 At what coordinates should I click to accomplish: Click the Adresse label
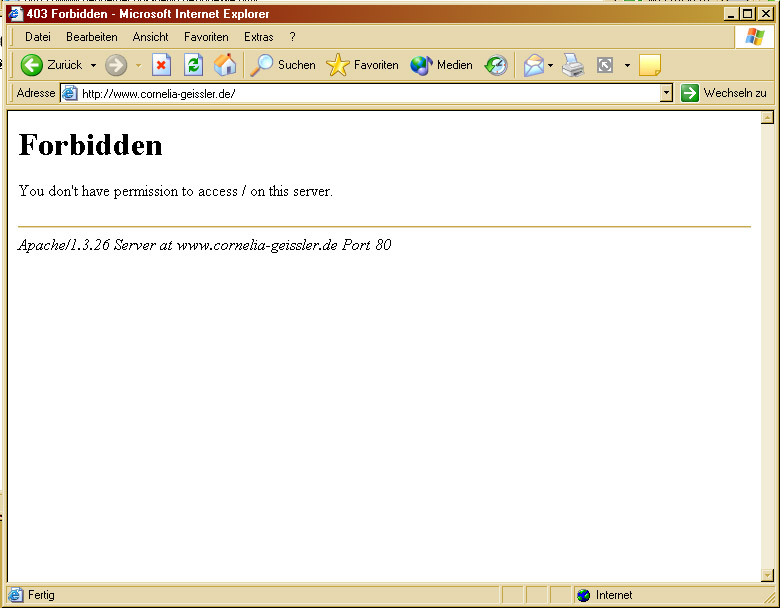coord(36,93)
